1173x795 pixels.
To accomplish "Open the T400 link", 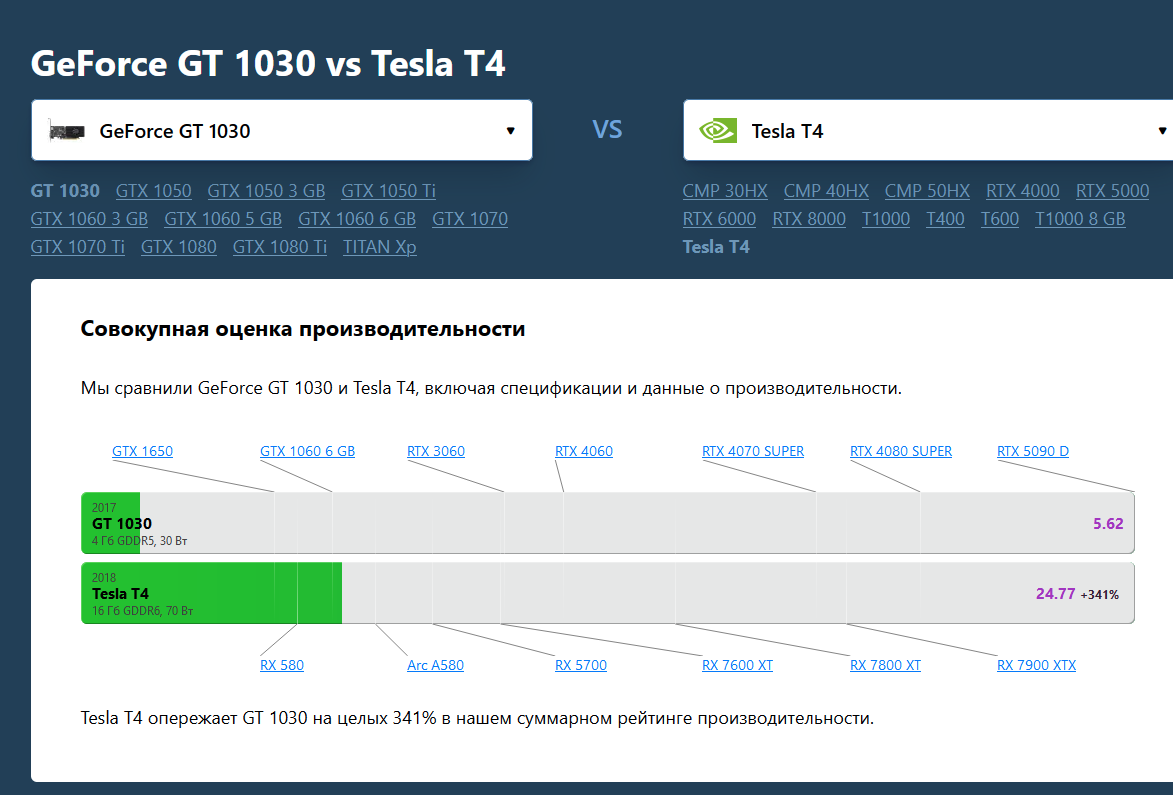I will point(945,219).
